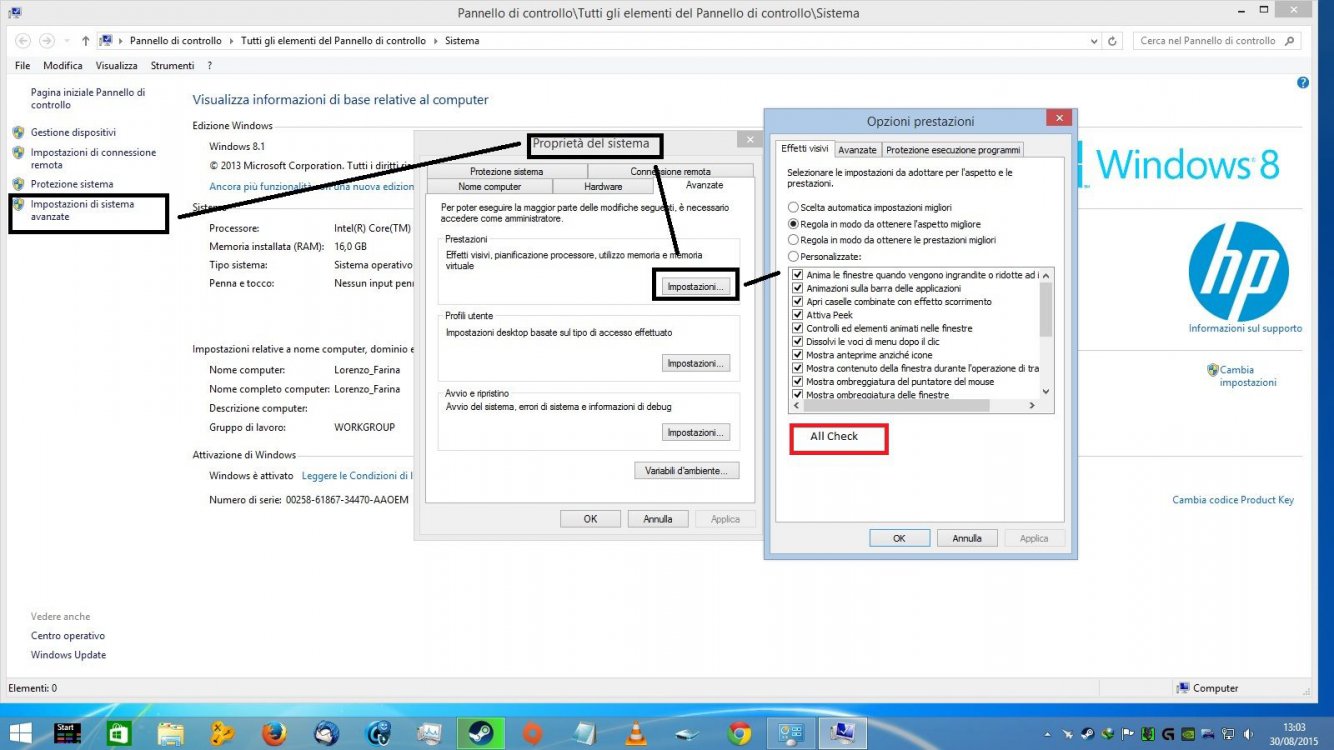This screenshot has height=750, width=1334.
Task: Click shield icon next to Gestione dispositivi
Action: [x=18, y=132]
